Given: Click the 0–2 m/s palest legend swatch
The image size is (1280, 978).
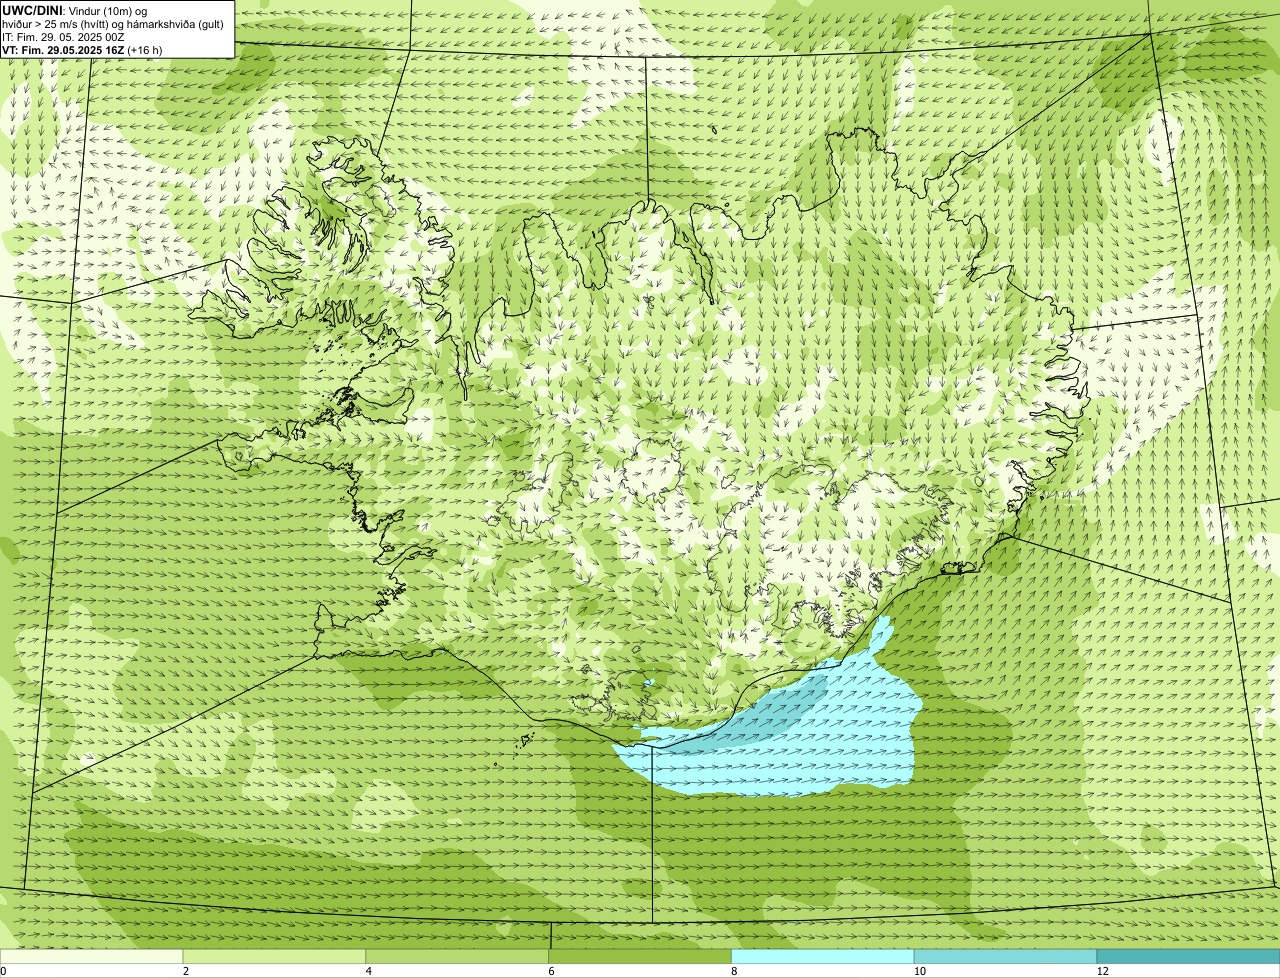Looking at the screenshot, I should [x=92, y=956].
